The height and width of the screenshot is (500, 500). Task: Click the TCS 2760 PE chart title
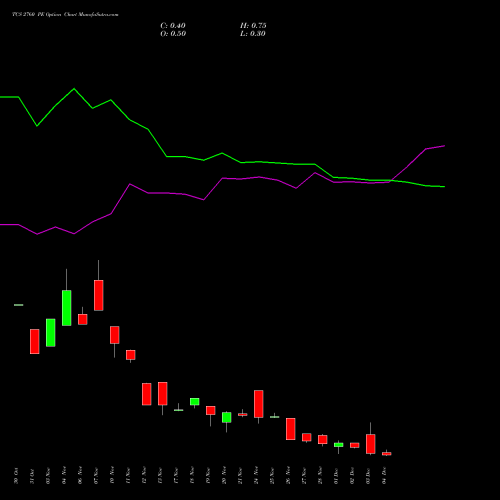65,15
